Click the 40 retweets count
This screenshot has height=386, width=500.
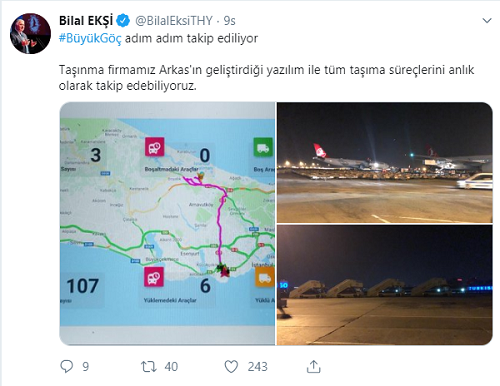pos(171,367)
